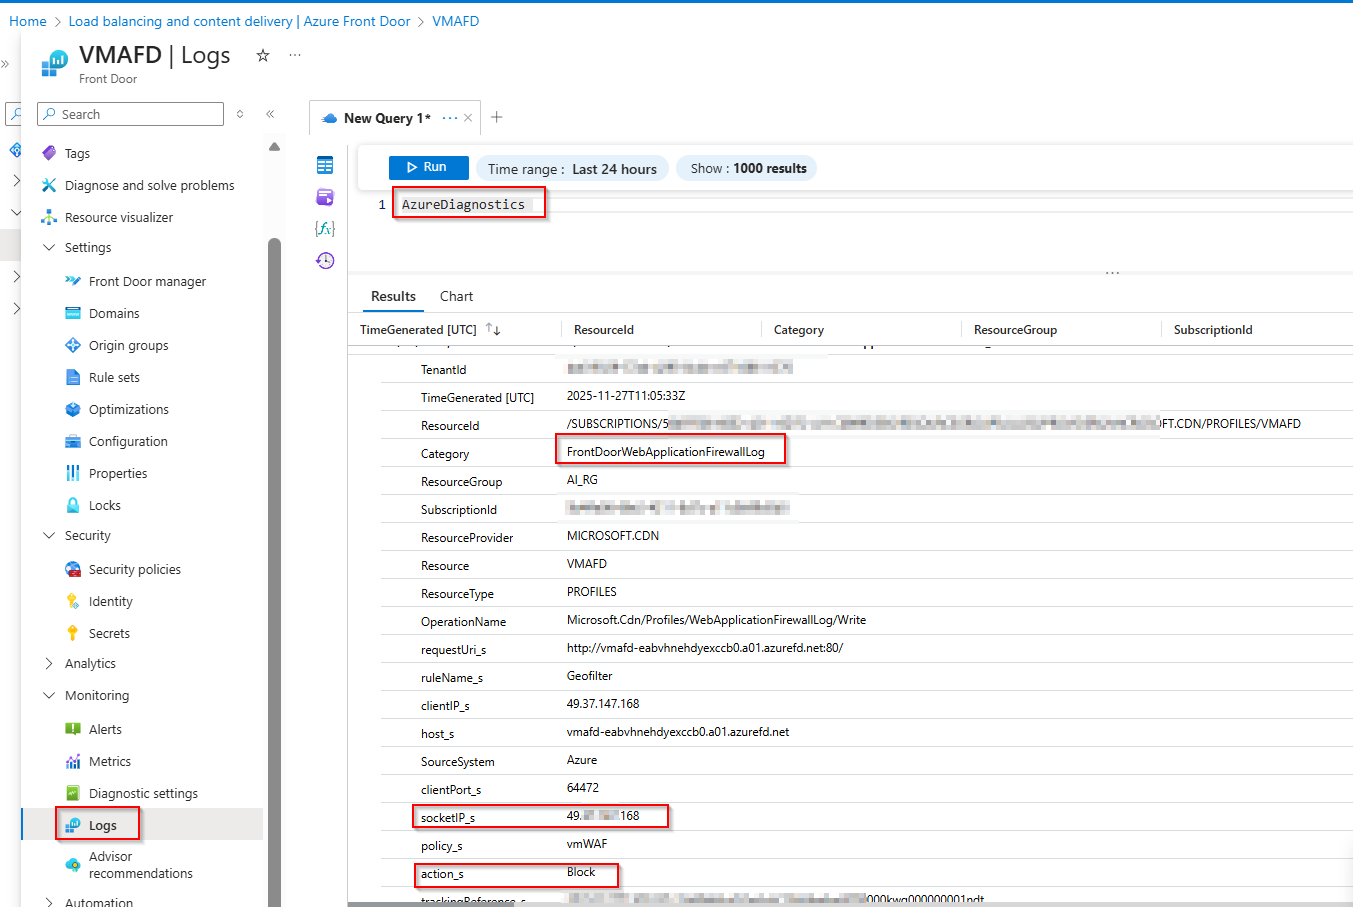Click the ResourceGroup column header
The width and height of the screenshot is (1353, 907).
pyautogui.click(x=1015, y=330)
